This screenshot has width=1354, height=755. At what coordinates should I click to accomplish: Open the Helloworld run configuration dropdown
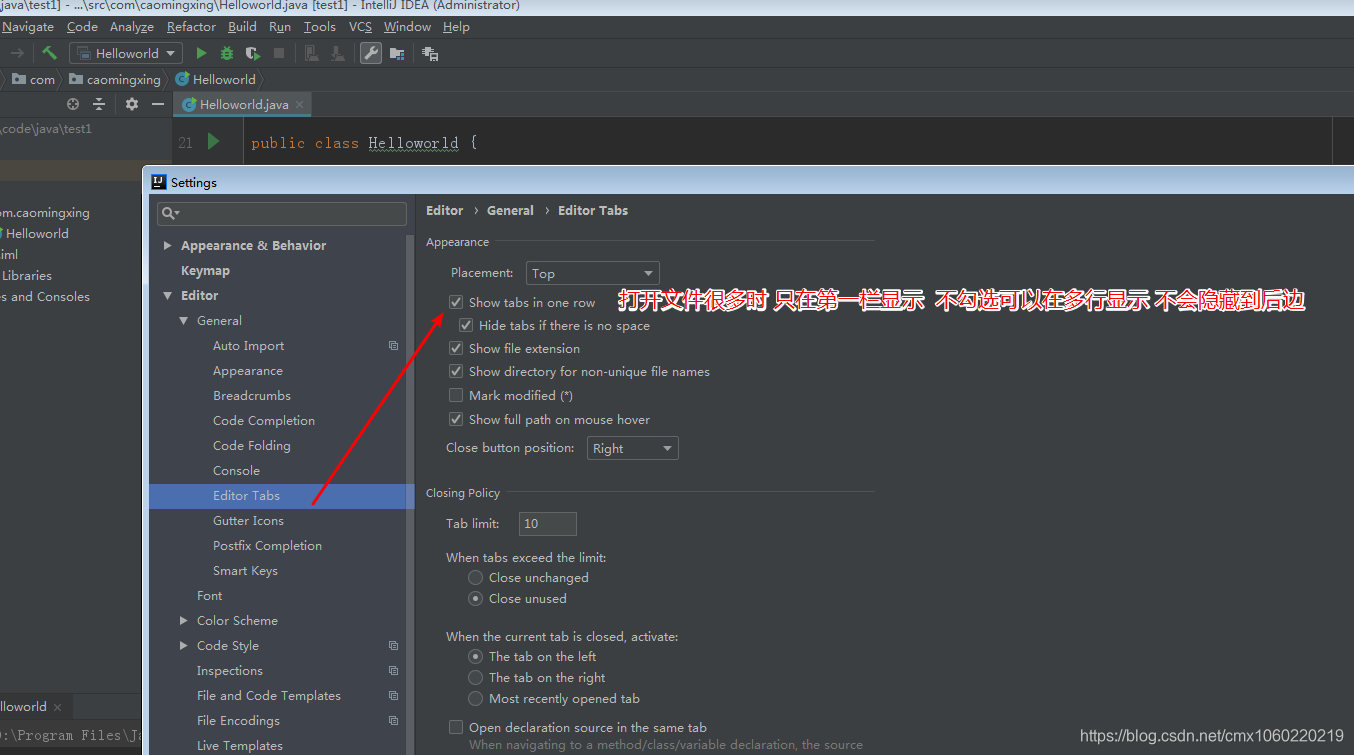(125, 53)
